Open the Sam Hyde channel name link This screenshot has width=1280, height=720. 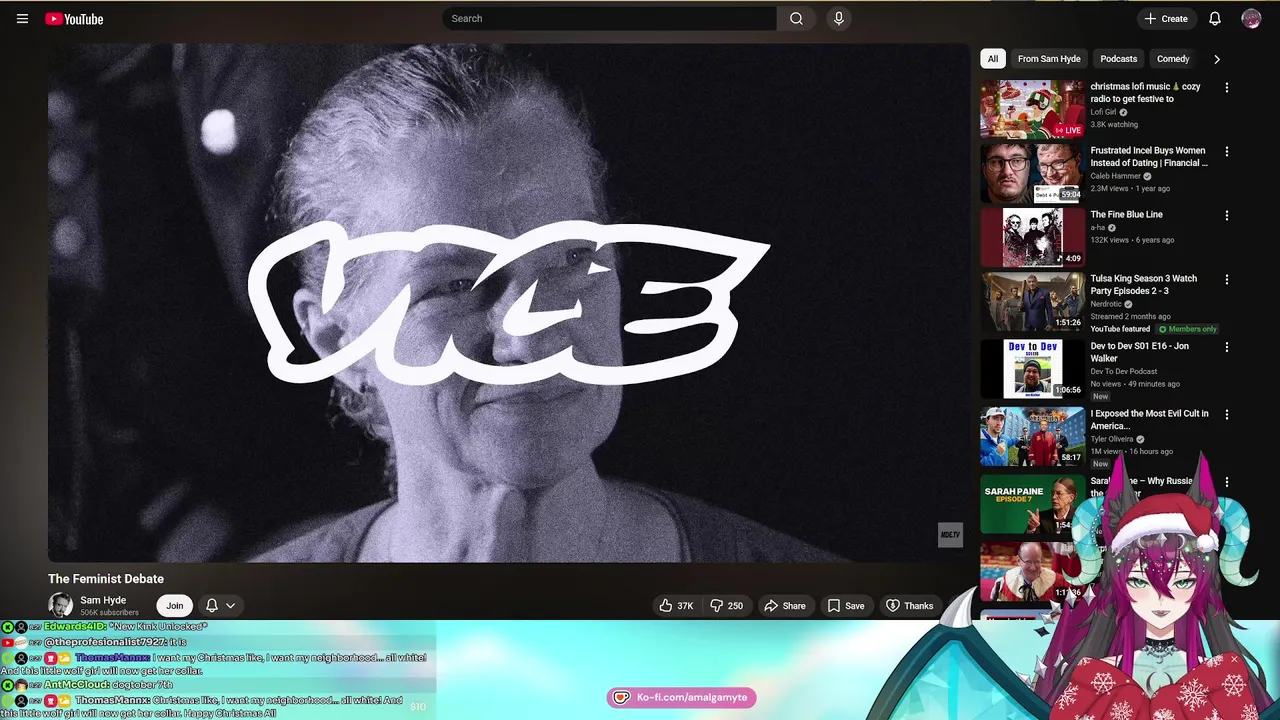pyautogui.click(x=103, y=600)
